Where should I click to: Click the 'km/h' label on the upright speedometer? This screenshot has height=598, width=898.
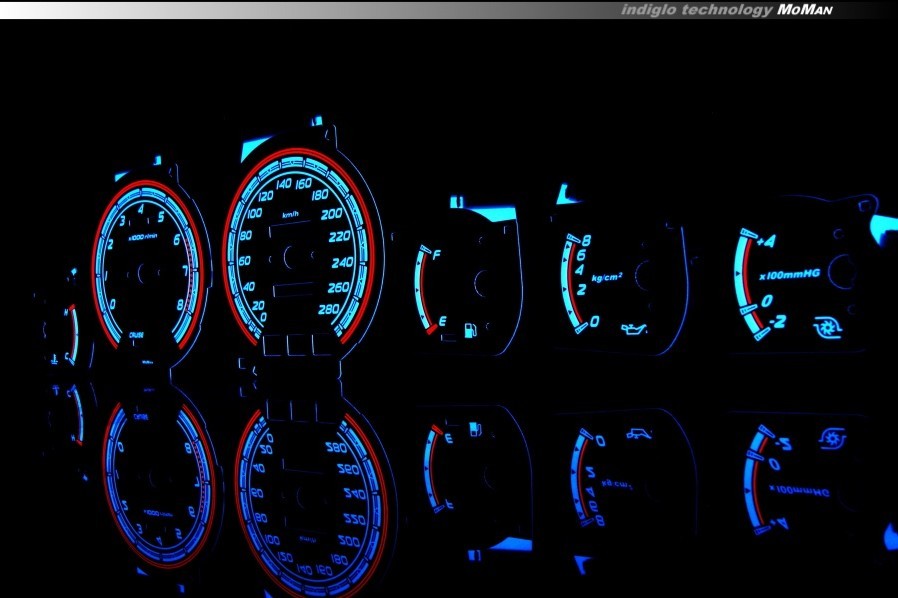290,215
